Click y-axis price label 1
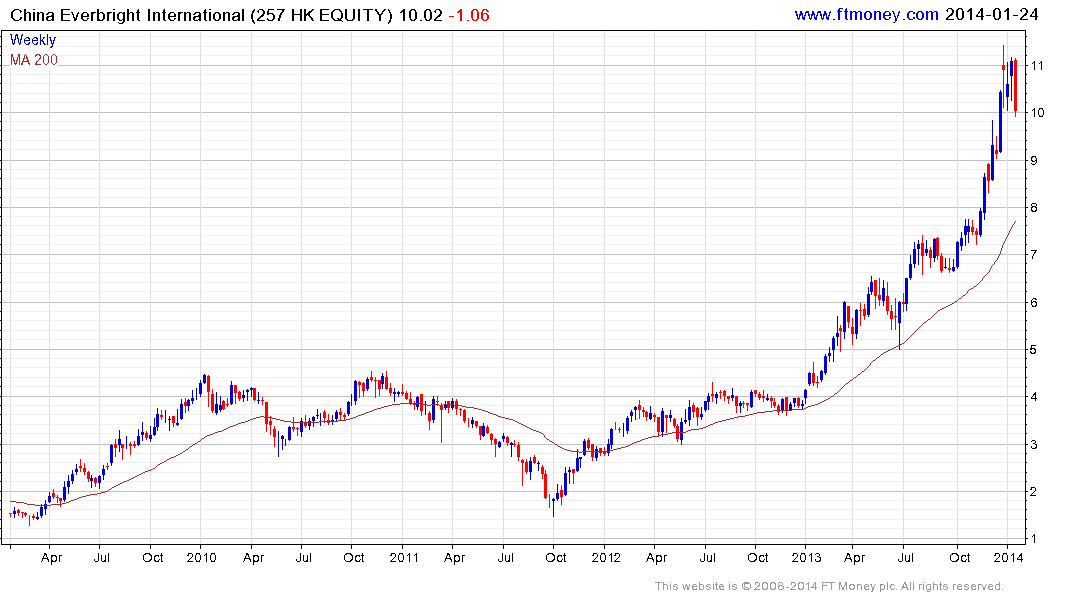This screenshot has height=600, width=1075. (1035, 539)
